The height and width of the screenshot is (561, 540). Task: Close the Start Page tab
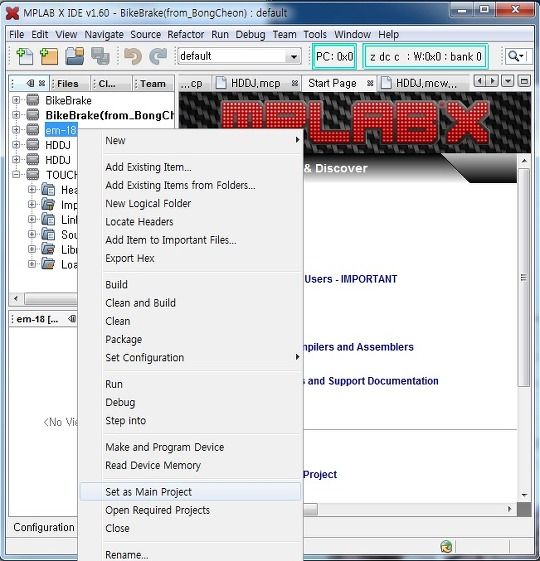370,83
